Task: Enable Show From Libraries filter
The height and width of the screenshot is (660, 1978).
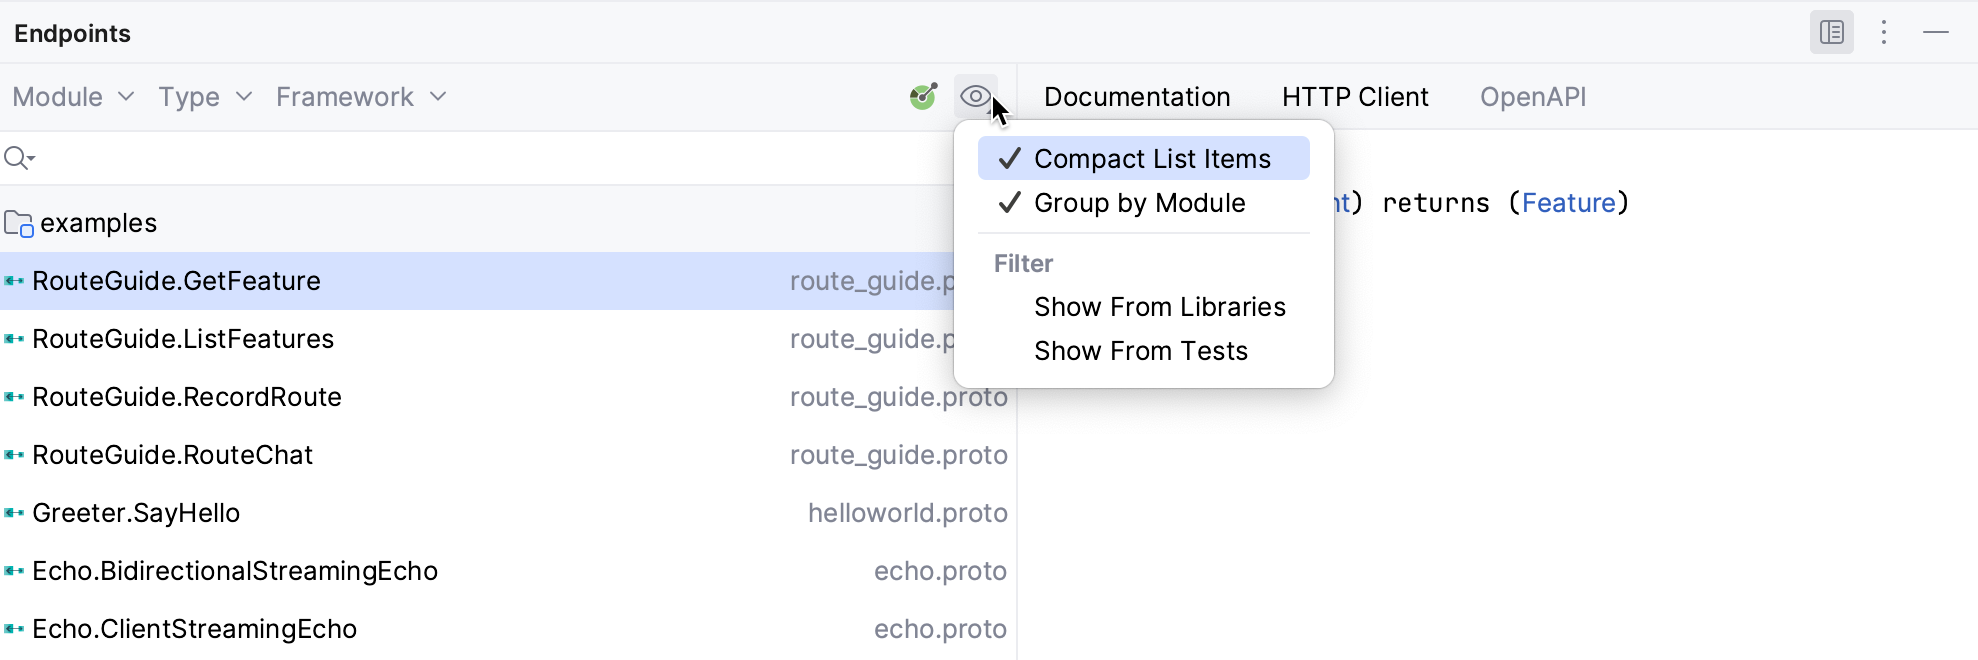Action: click(x=1159, y=307)
